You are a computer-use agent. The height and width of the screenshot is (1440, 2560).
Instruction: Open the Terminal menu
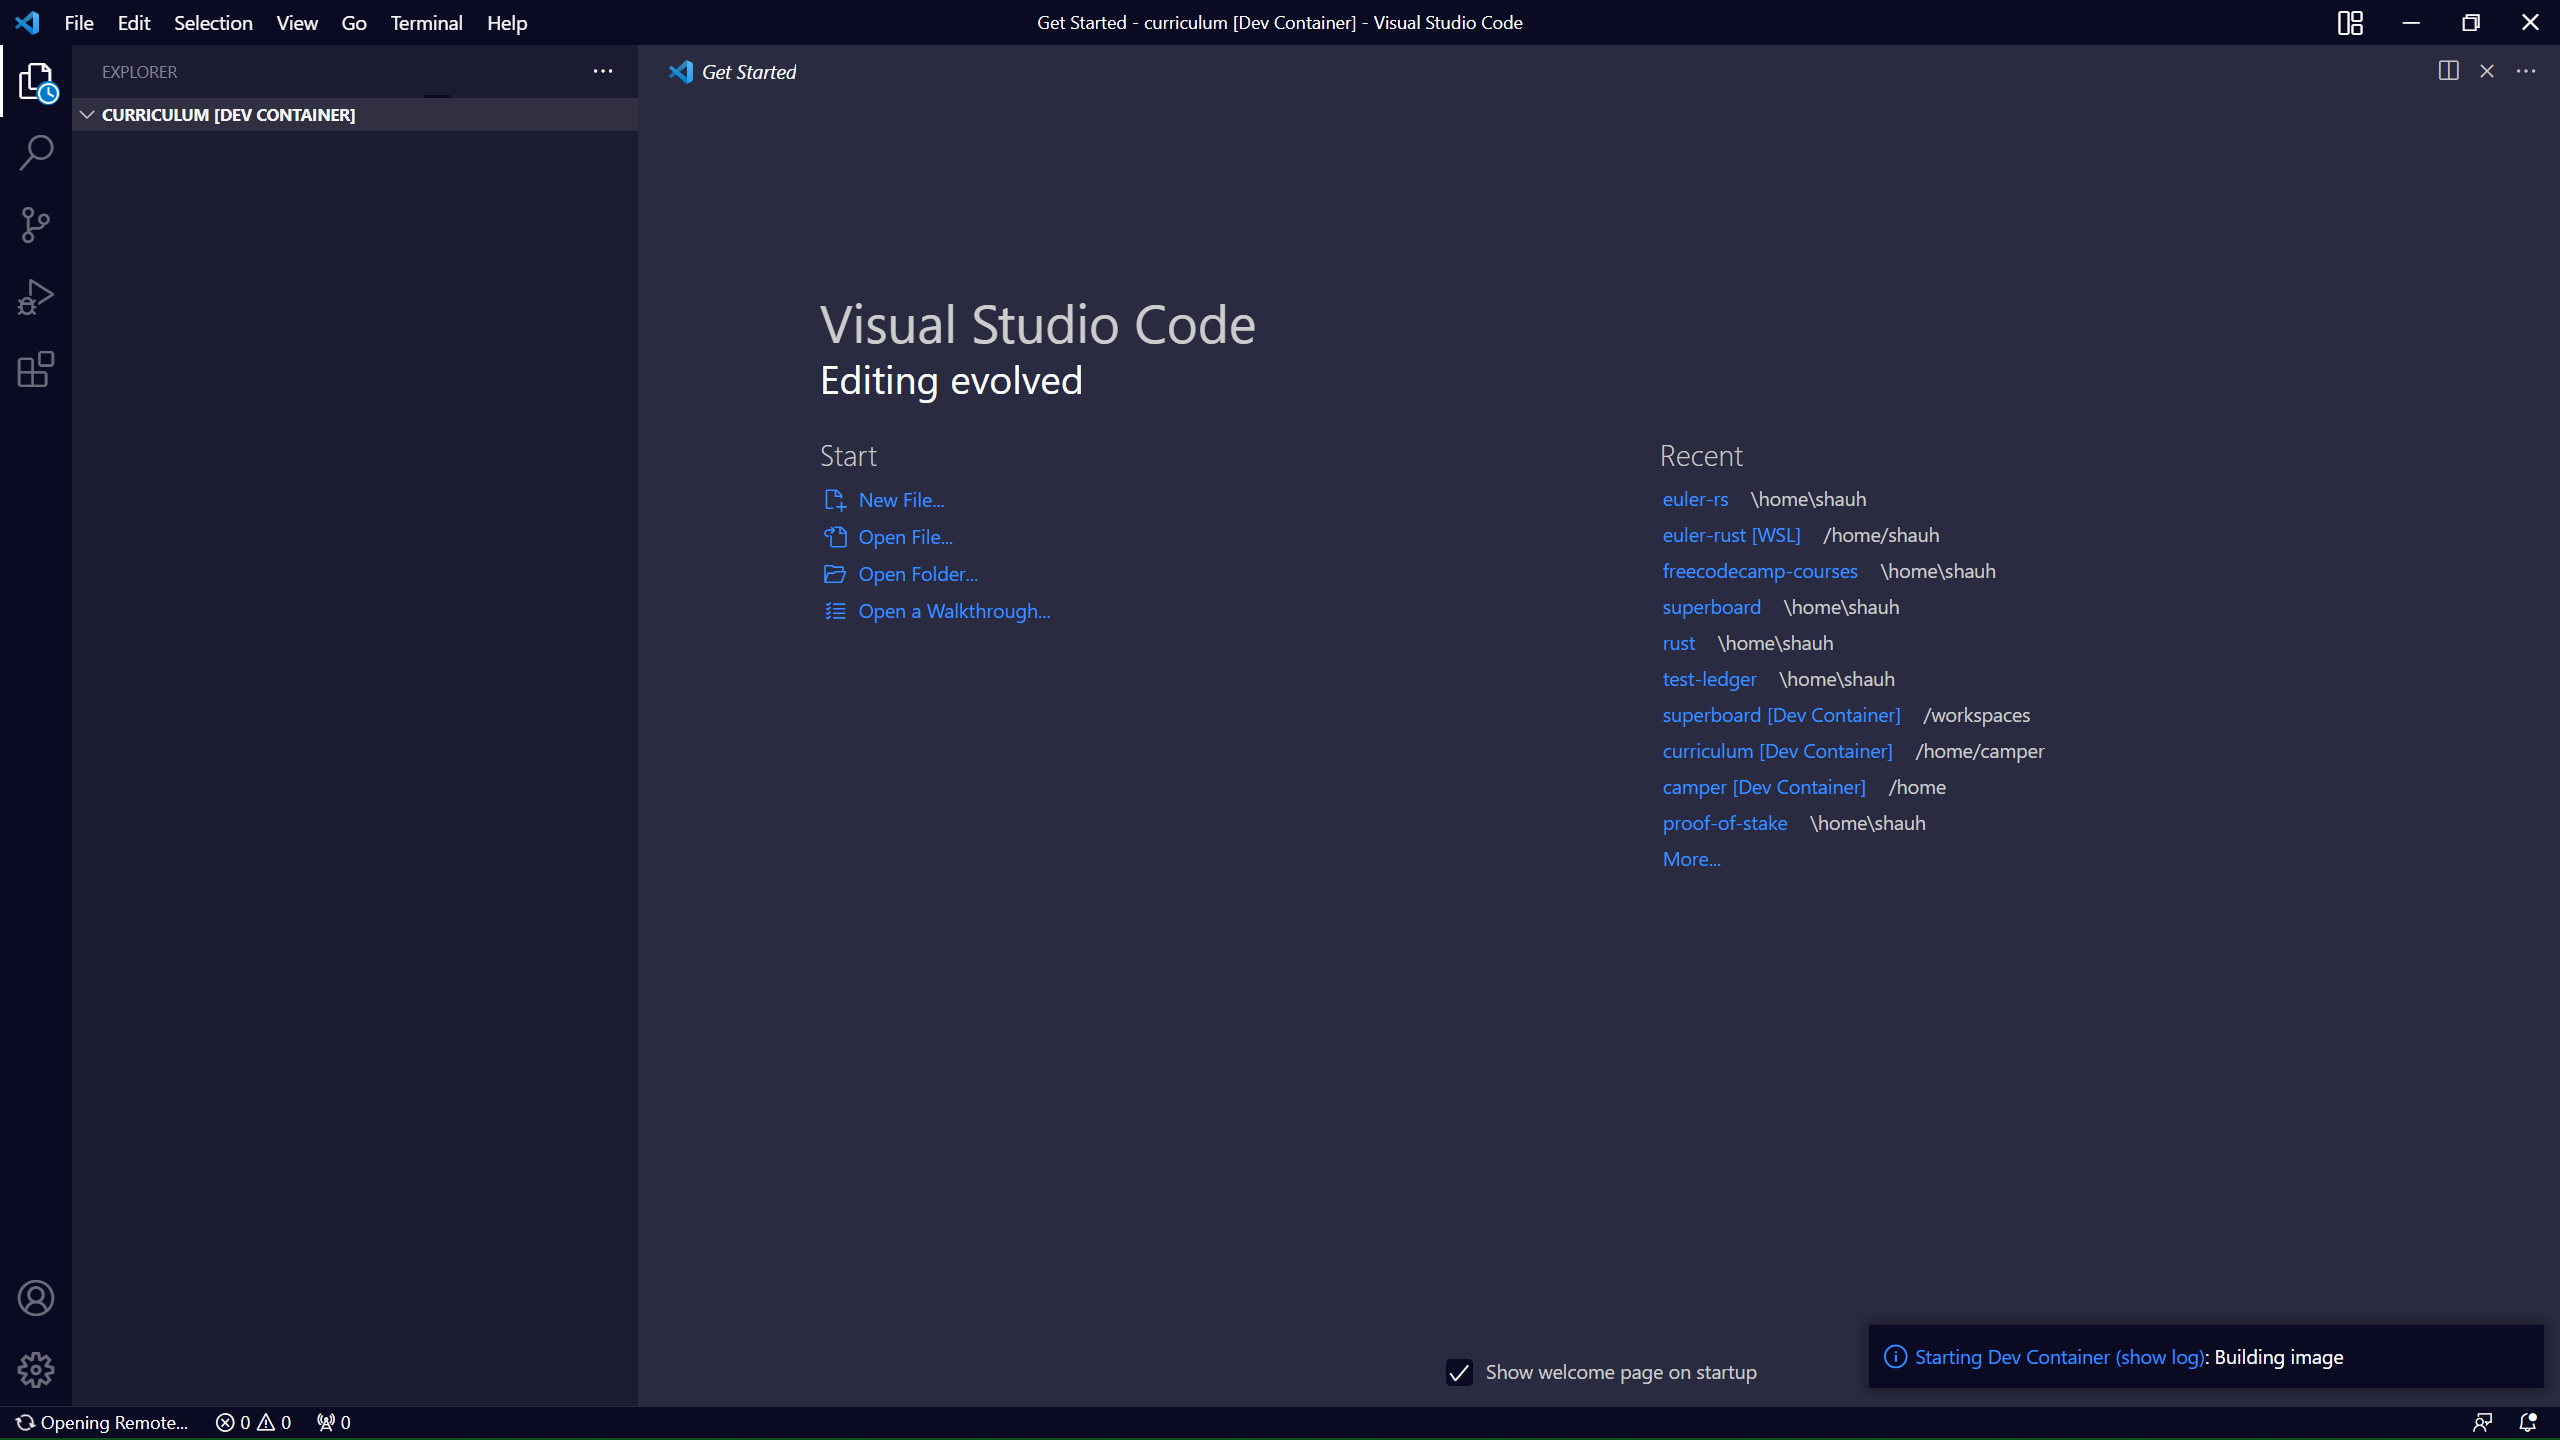click(426, 22)
